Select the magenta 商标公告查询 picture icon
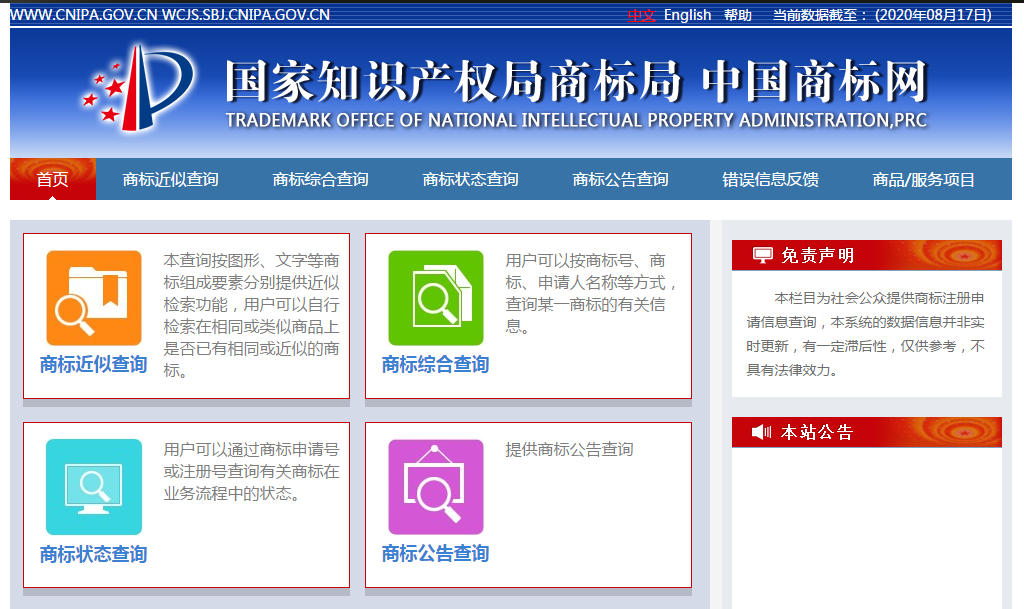Image resolution: width=1024 pixels, height=609 pixels. 434,487
